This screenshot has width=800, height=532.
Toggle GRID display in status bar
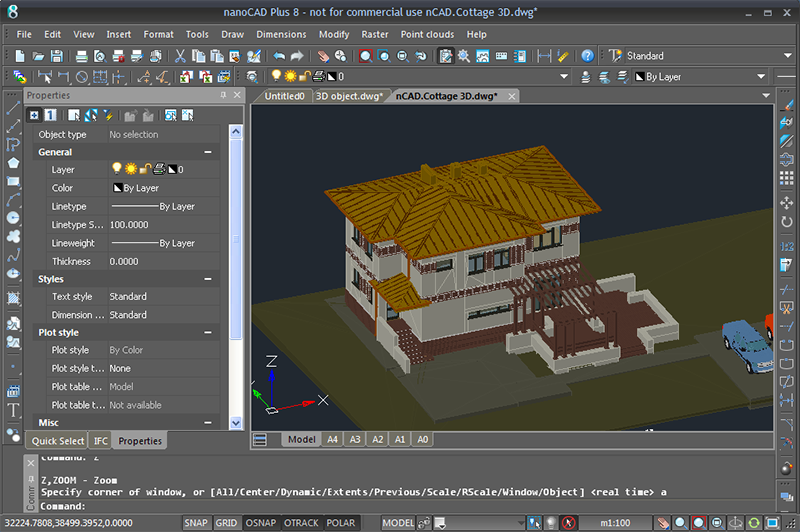point(227,523)
